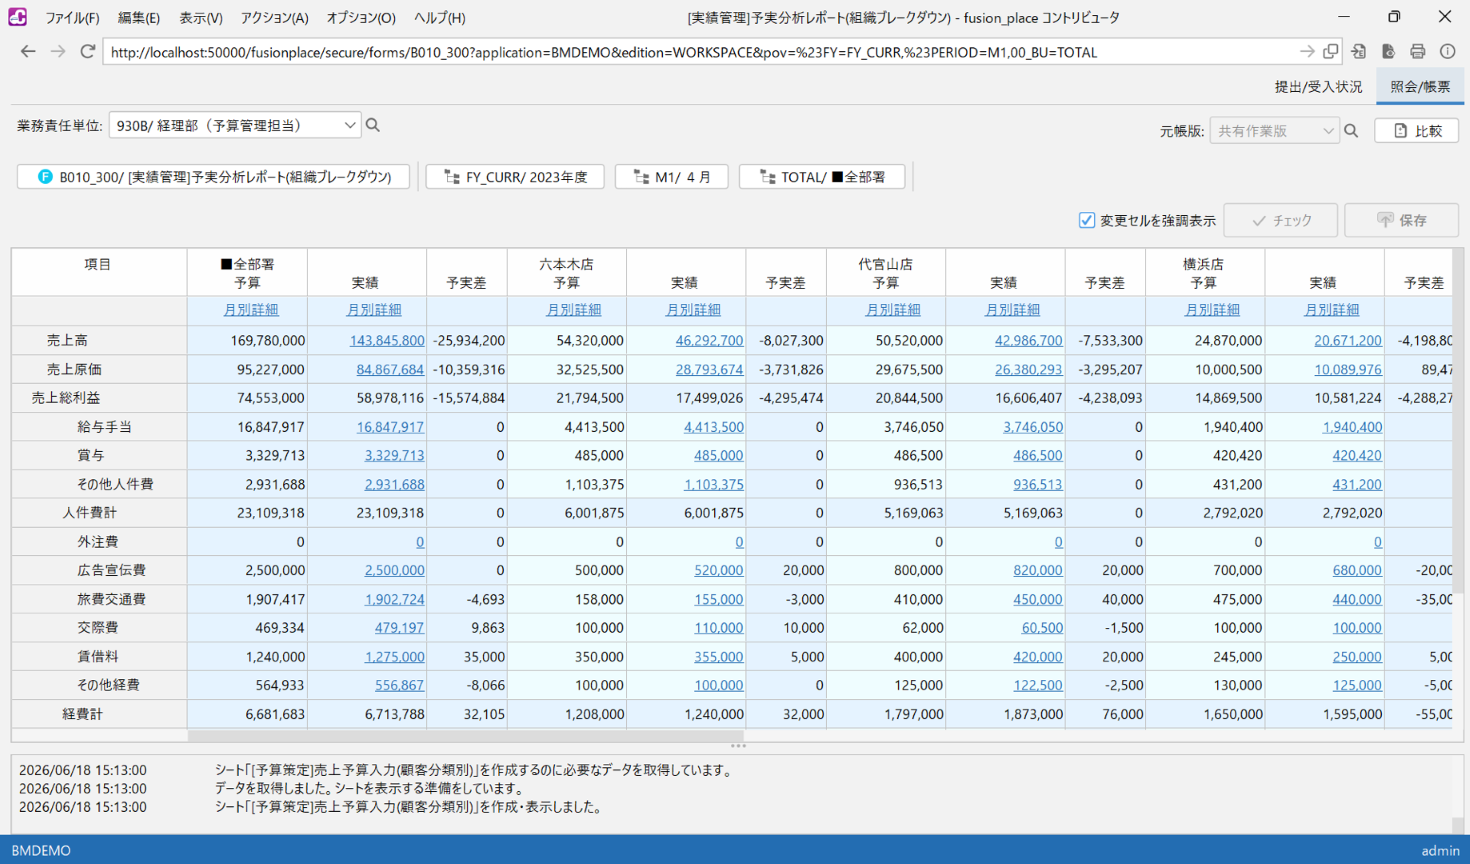Click the printer icon
Image resolution: width=1470 pixels, height=864 pixels.
(x=1418, y=51)
